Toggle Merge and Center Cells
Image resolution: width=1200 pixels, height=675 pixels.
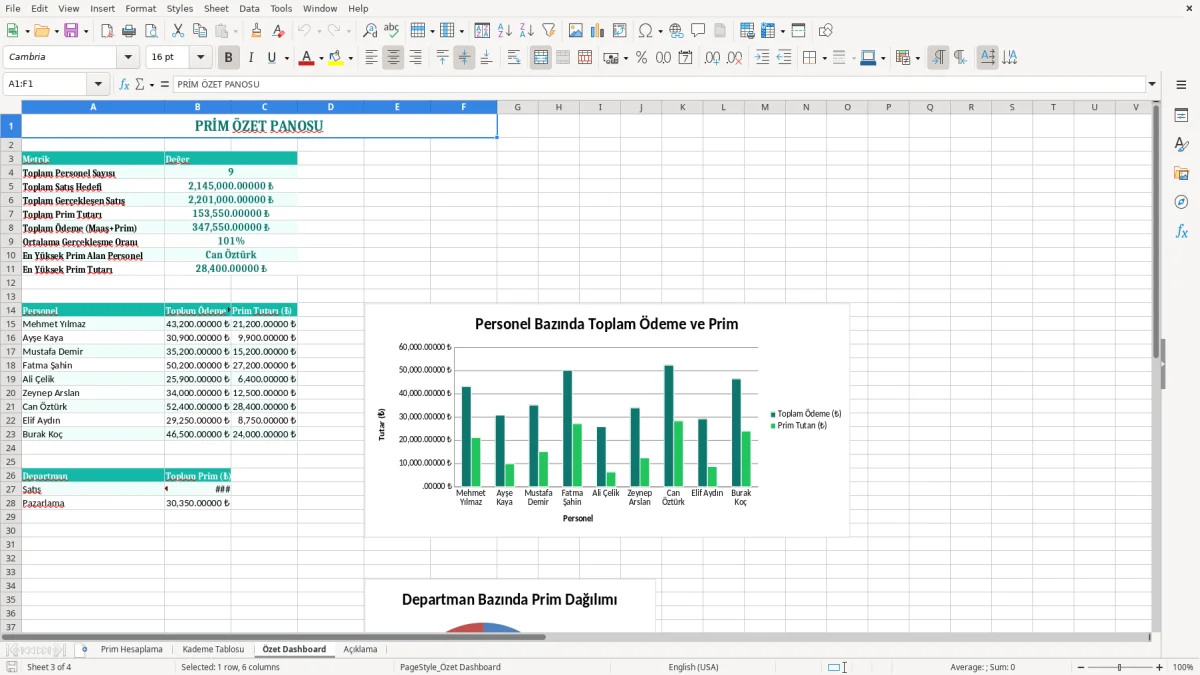pyautogui.click(x=540, y=58)
